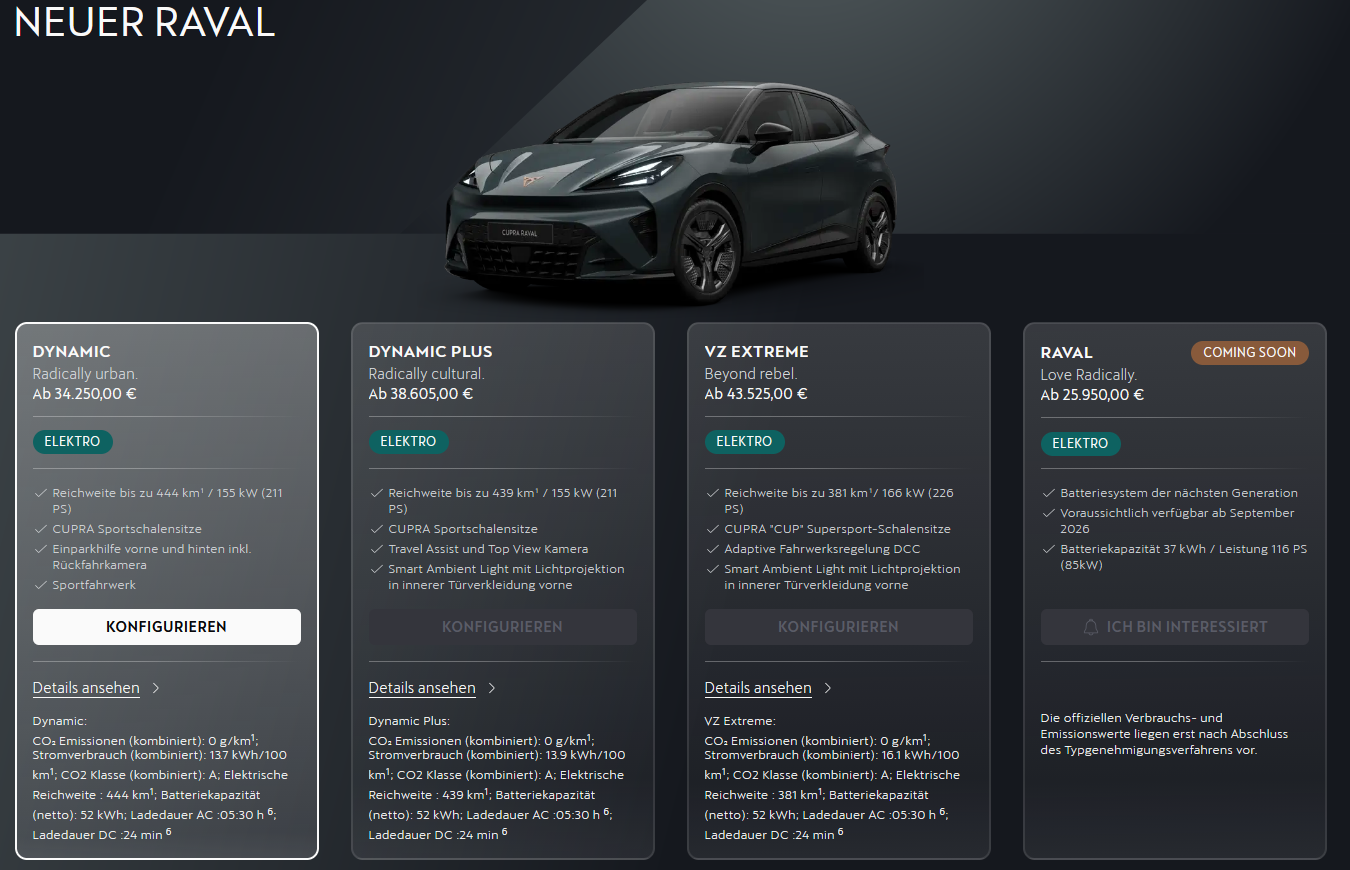Click KONFIGURIEREN on the Dynamic Plus card
1350x870 pixels.
coord(503,627)
